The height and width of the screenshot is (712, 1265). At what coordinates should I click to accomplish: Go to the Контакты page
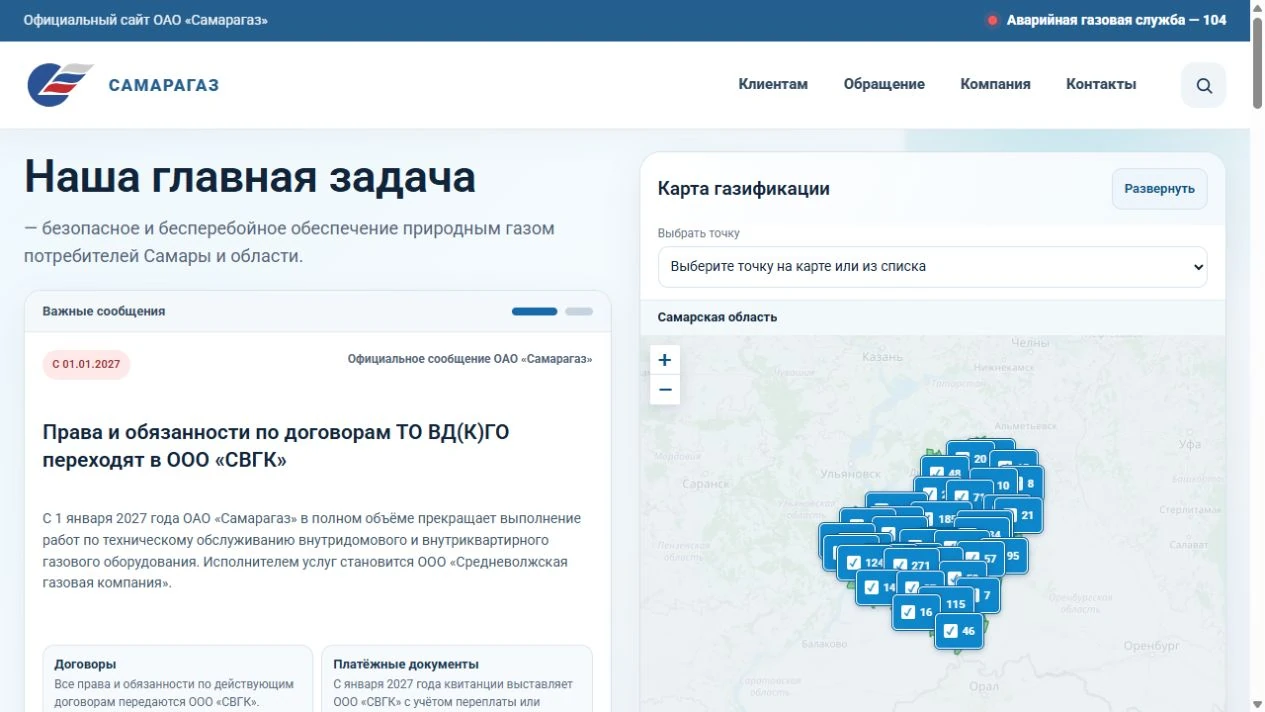[1101, 84]
